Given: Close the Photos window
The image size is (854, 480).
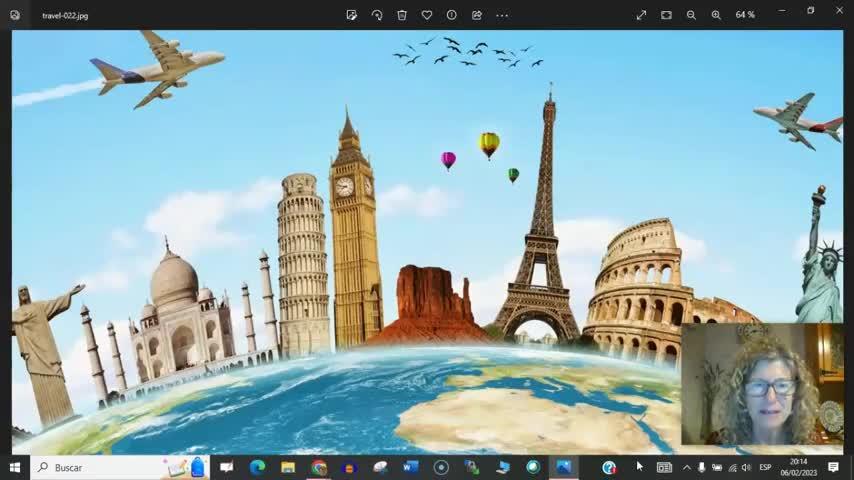Looking at the screenshot, I should tap(839, 10).
